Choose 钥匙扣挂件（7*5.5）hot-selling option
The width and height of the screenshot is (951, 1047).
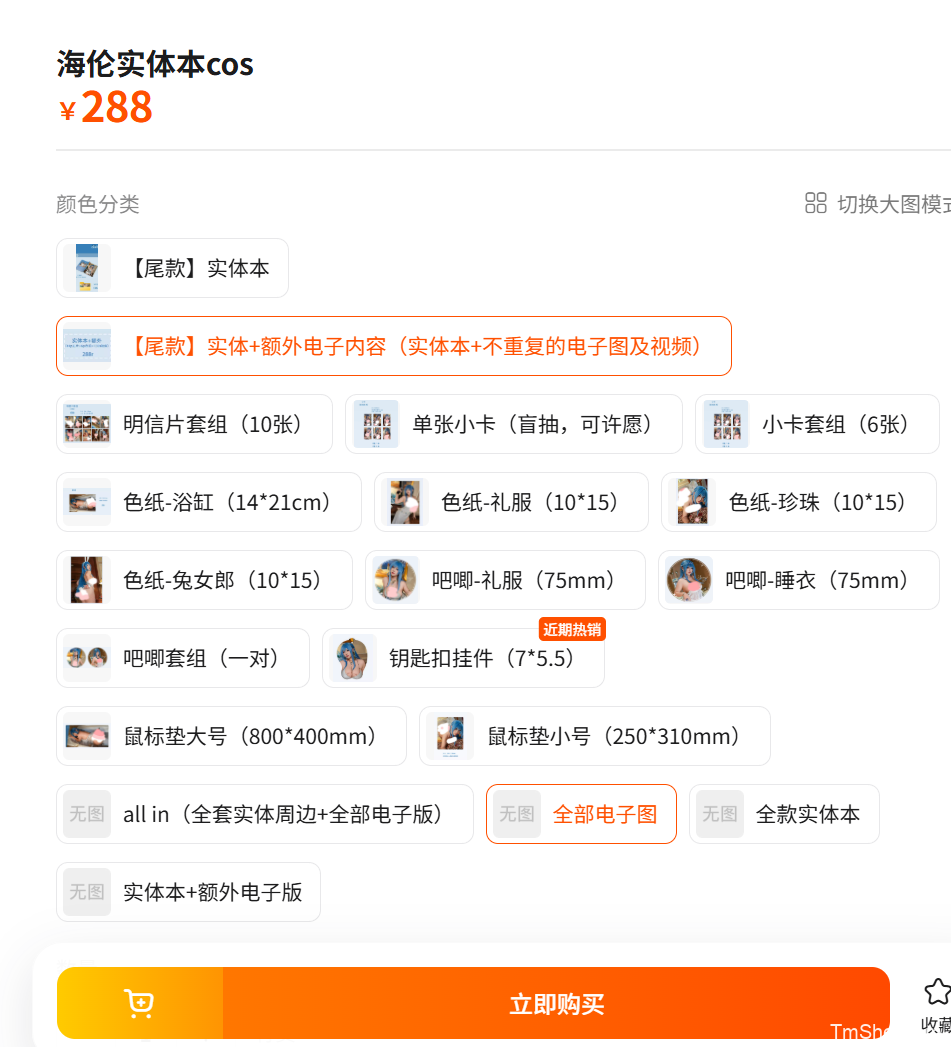463,658
